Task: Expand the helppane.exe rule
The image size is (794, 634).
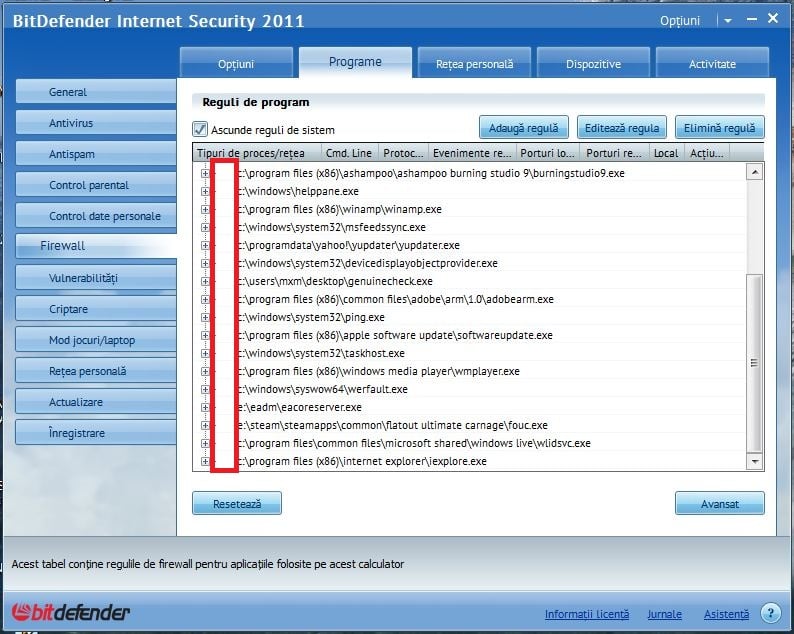Action: (205, 191)
